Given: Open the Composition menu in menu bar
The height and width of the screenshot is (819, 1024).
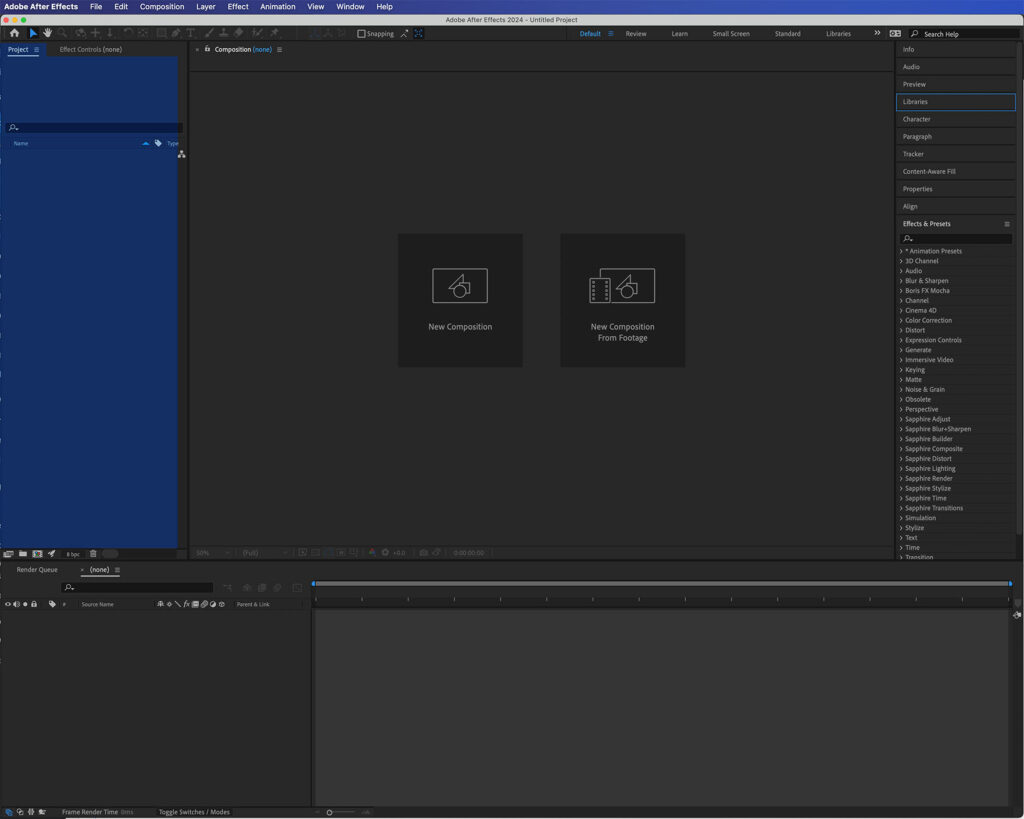Looking at the screenshot, I should (x=162, y=7).
